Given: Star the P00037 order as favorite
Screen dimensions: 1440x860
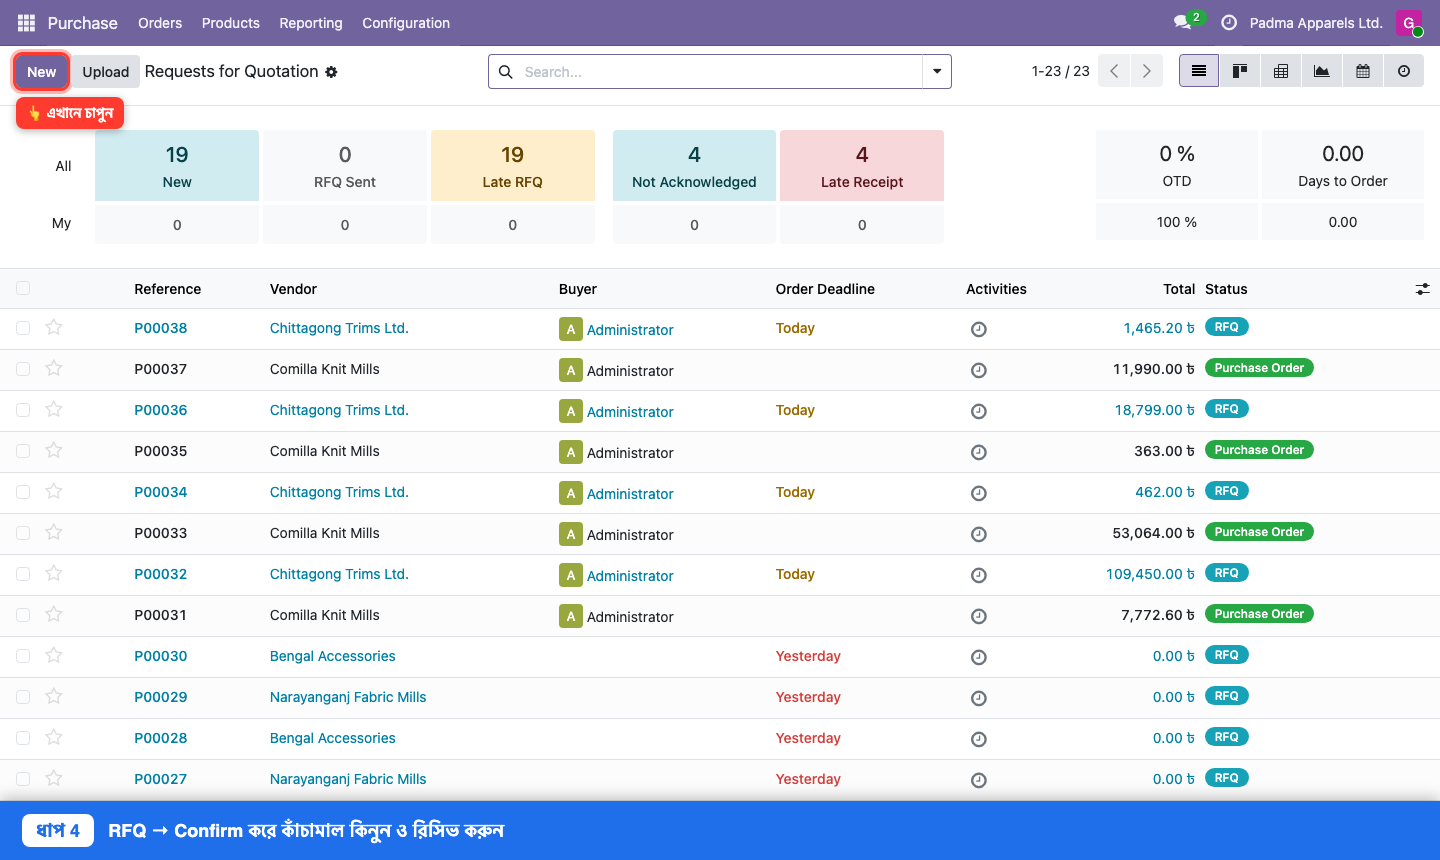Looking at the screenshot, I should coord(54,368).
